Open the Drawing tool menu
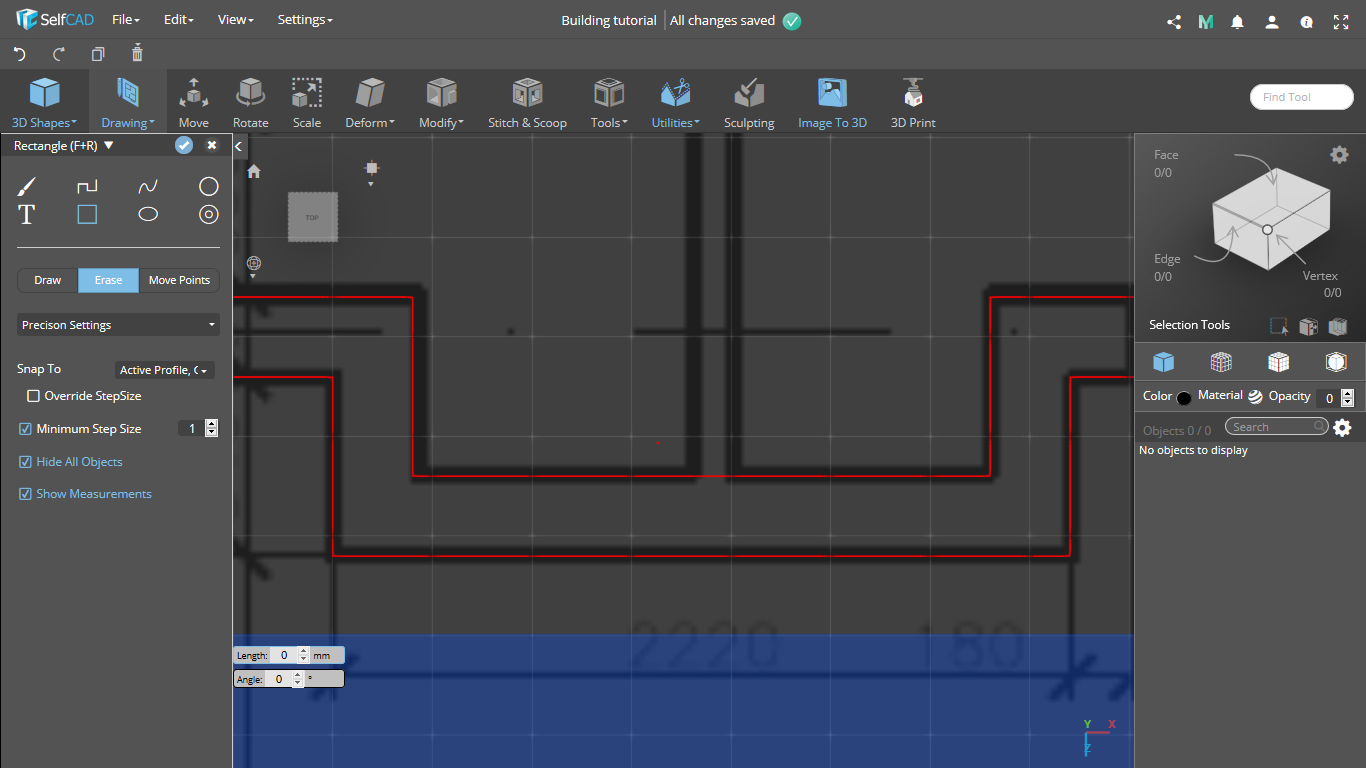1366x768 pixels. point(127,103)
